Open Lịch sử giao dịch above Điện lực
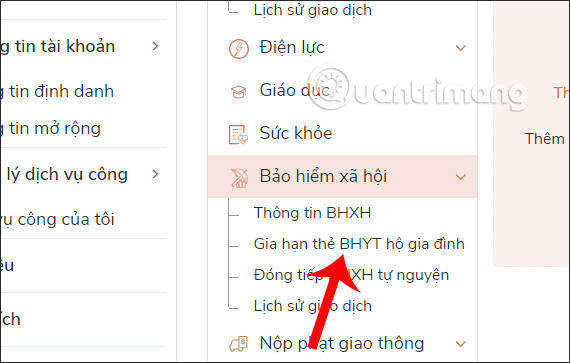This screenshot has height=363, width=570. point(313,10)
